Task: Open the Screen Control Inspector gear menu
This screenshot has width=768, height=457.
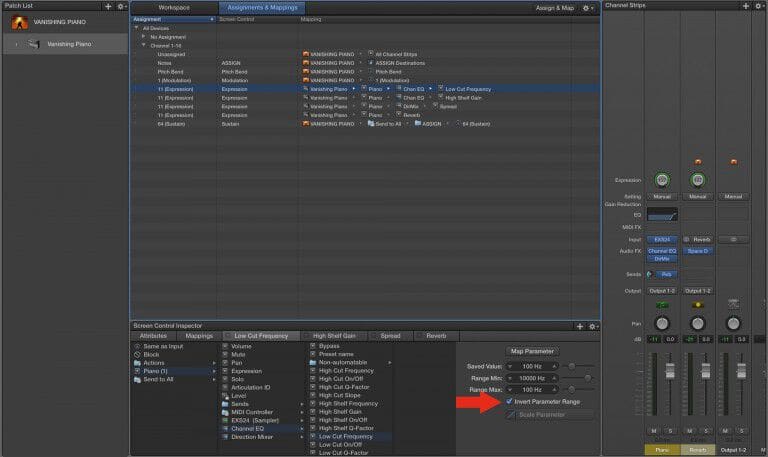Action: tap(593, 326)
